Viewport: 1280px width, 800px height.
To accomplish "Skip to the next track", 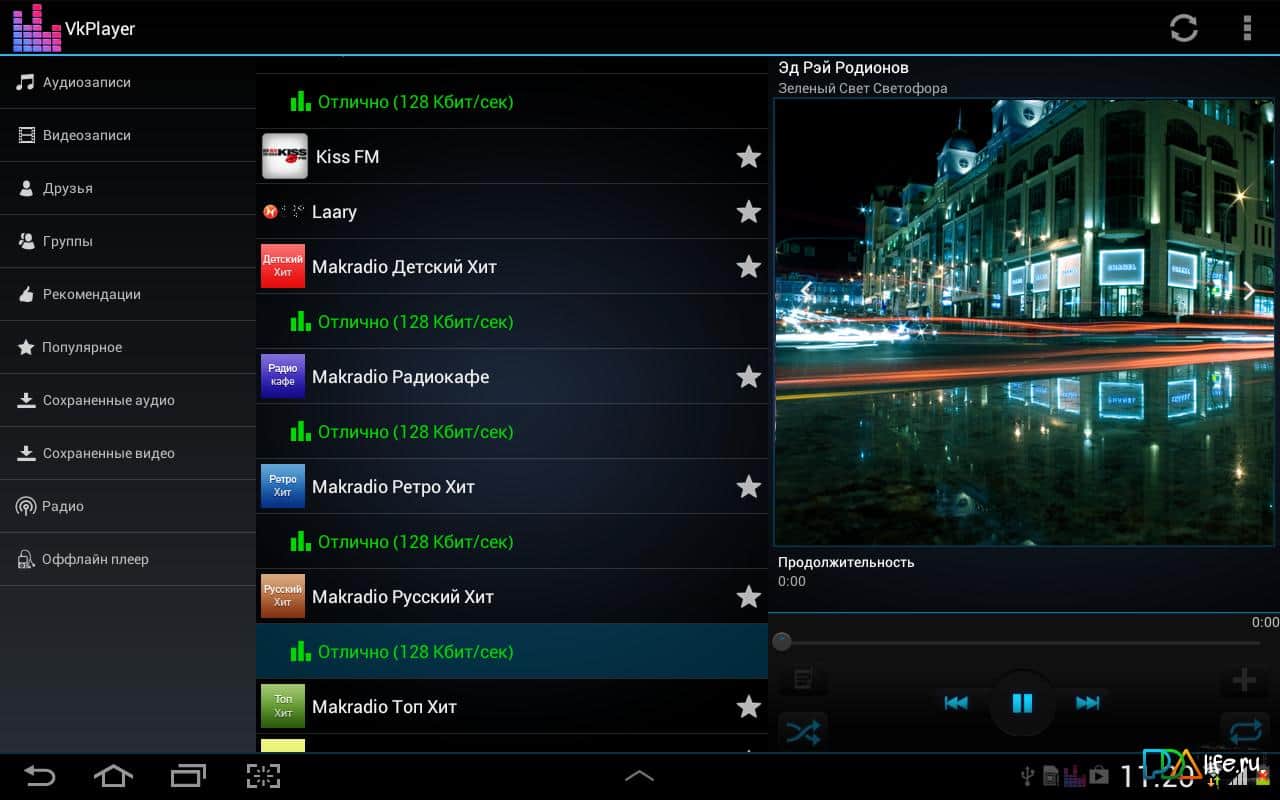I will click(1087, 703).
